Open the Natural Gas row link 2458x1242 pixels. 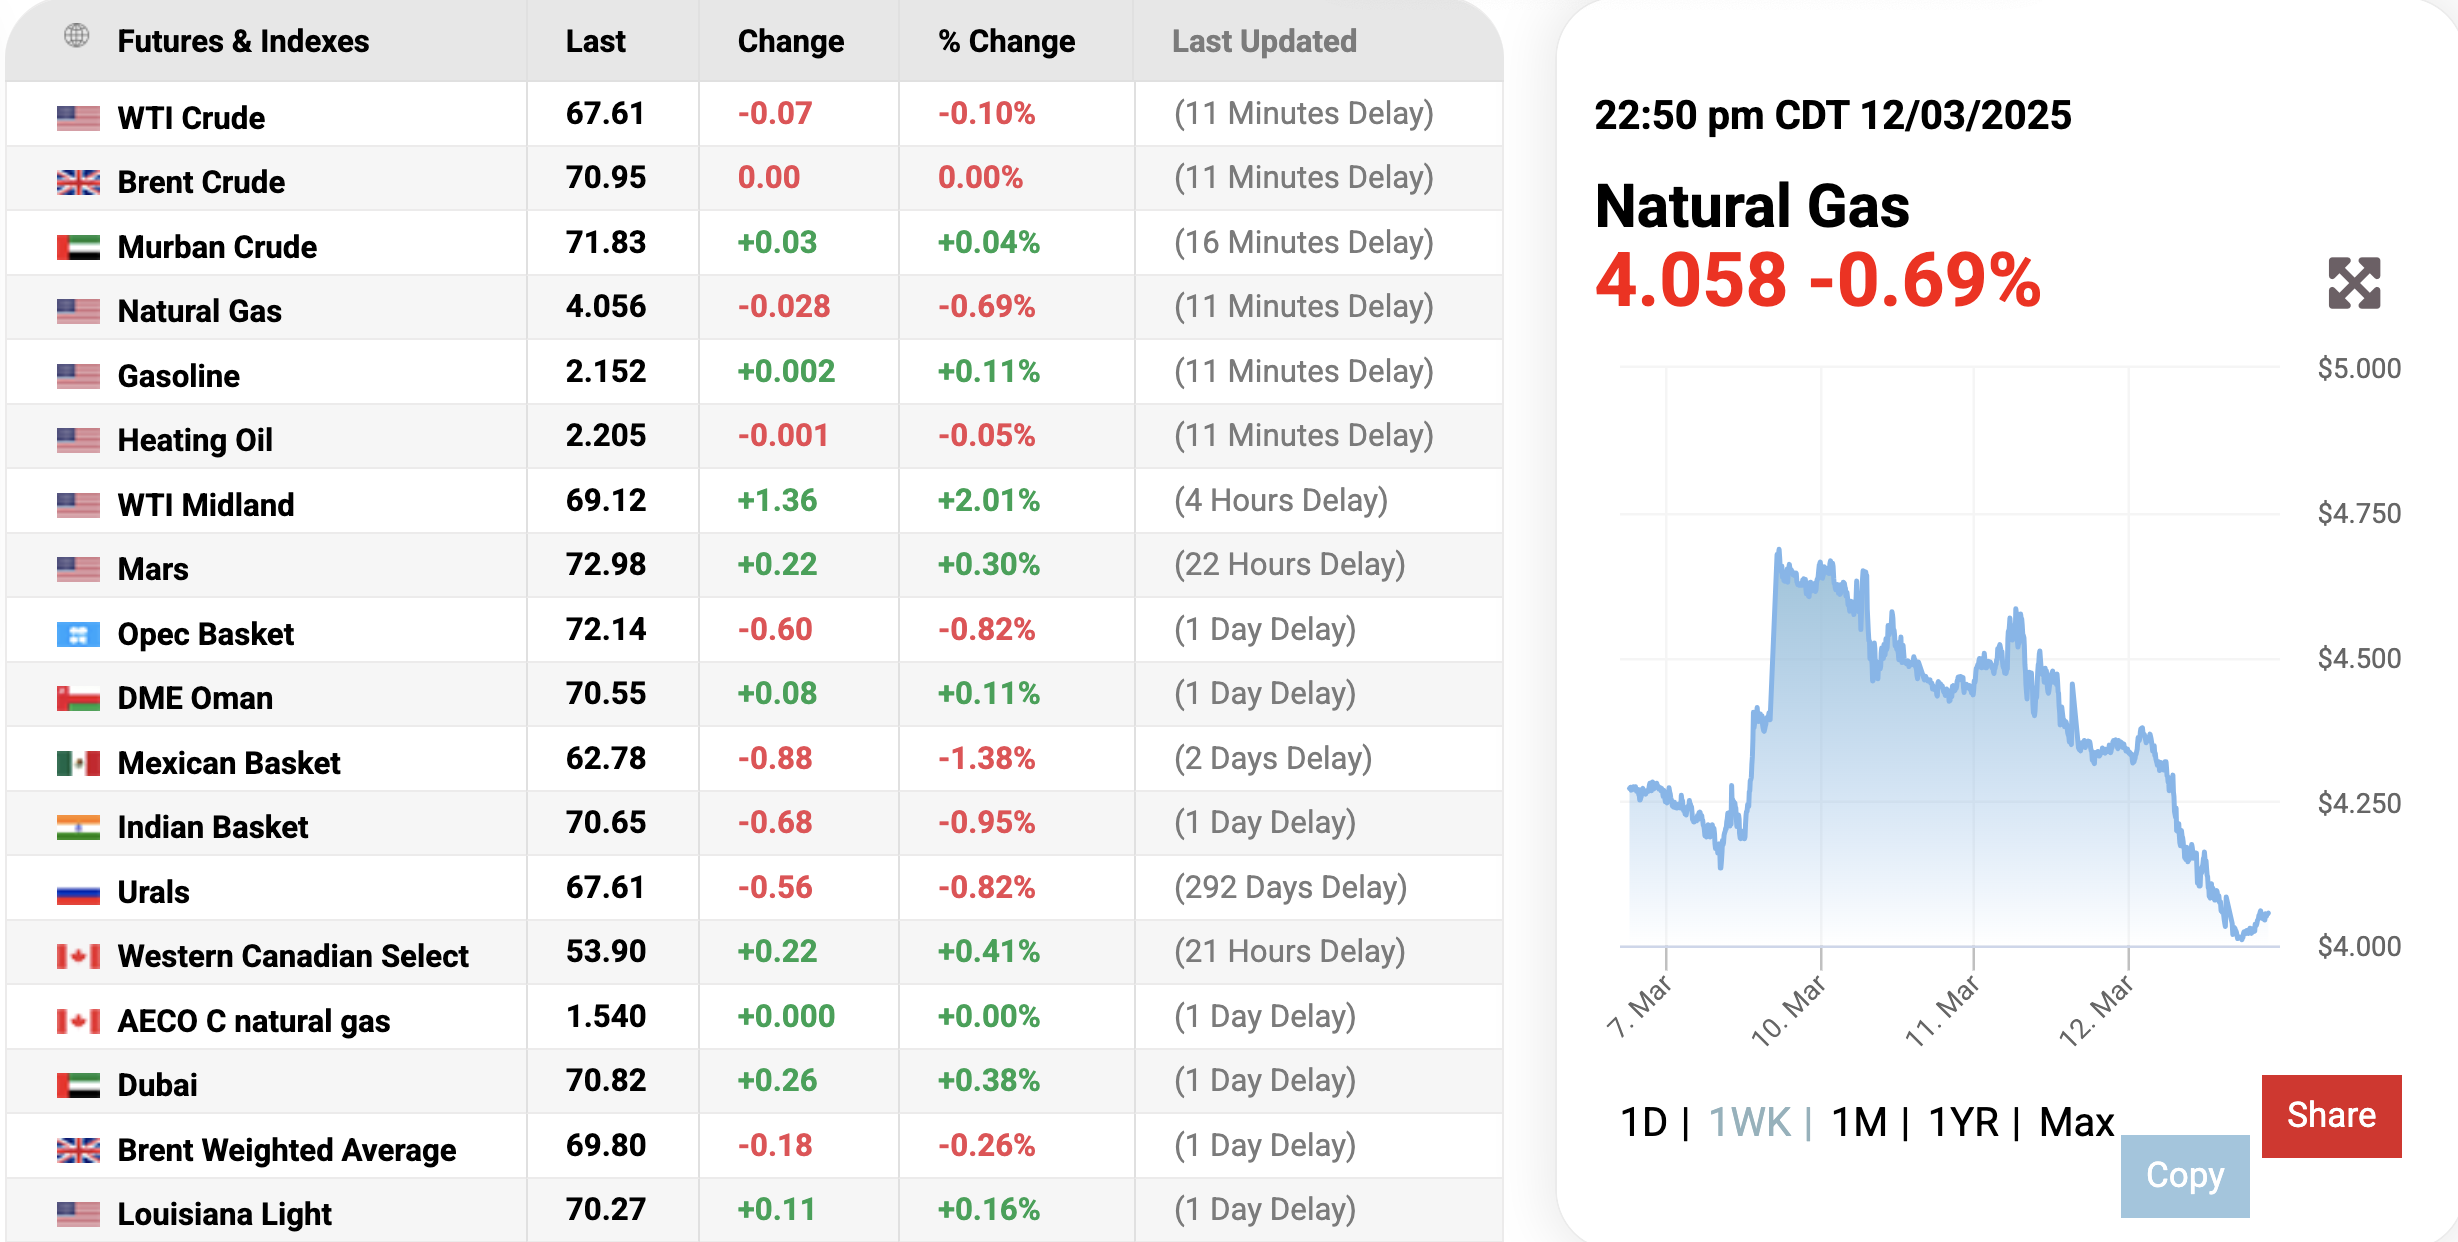pos(199,311)
